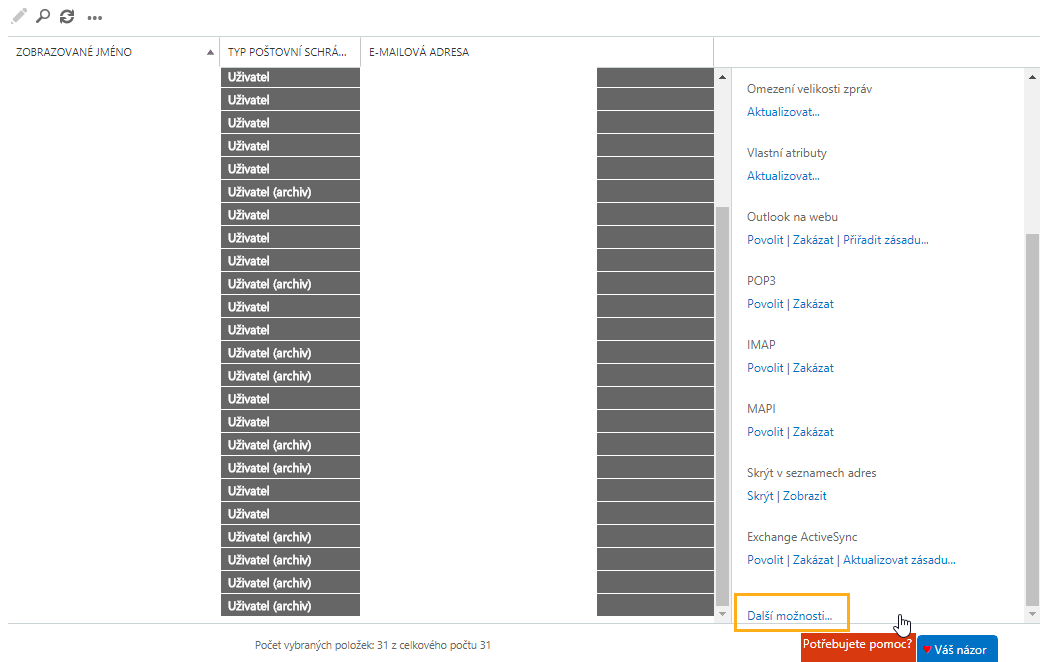Click the Váš názor feedback button
Screen dimensions: 1048x662
coord(957,649)
